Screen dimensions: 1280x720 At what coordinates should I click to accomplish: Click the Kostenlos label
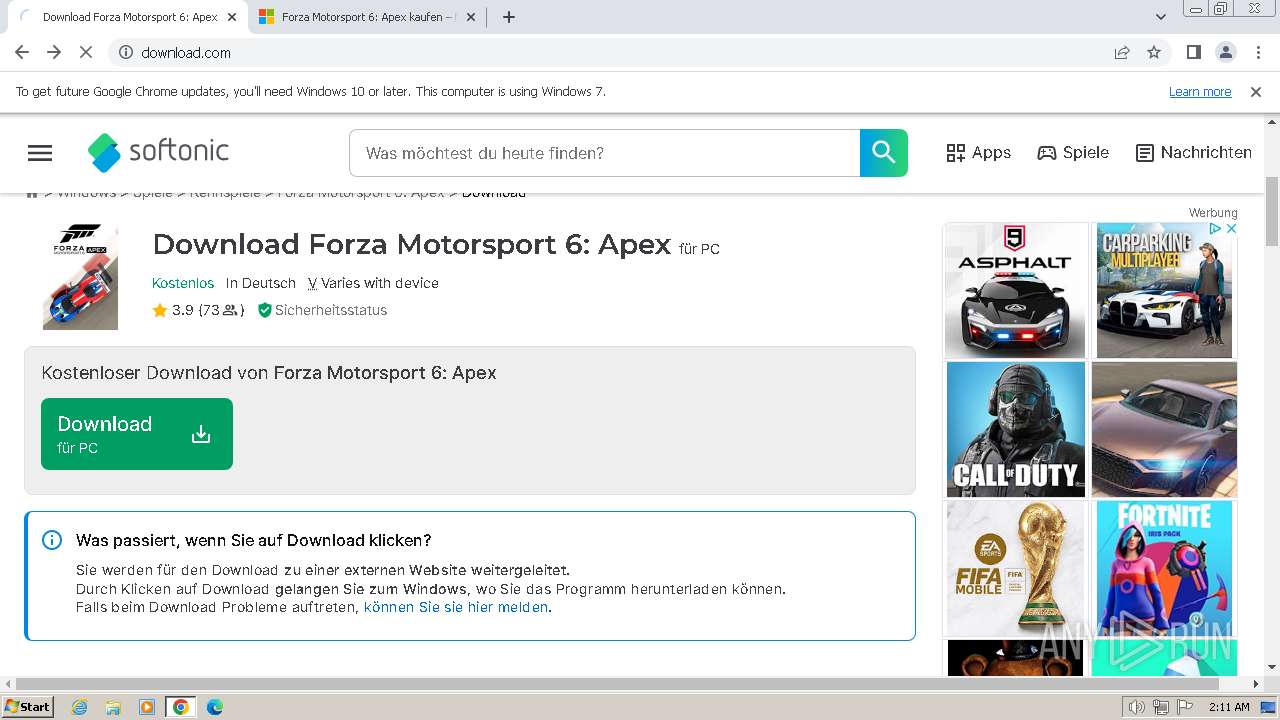tap(183, 283)
